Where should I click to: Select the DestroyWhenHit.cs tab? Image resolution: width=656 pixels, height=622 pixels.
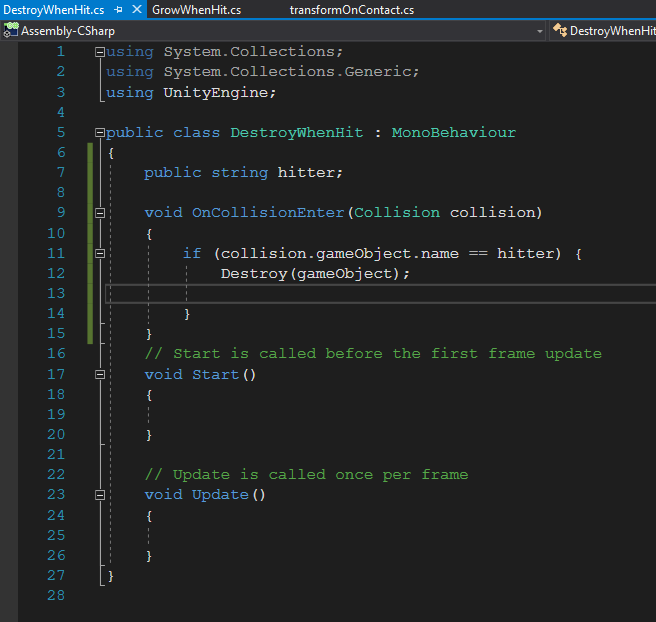[x=54, y=10]
